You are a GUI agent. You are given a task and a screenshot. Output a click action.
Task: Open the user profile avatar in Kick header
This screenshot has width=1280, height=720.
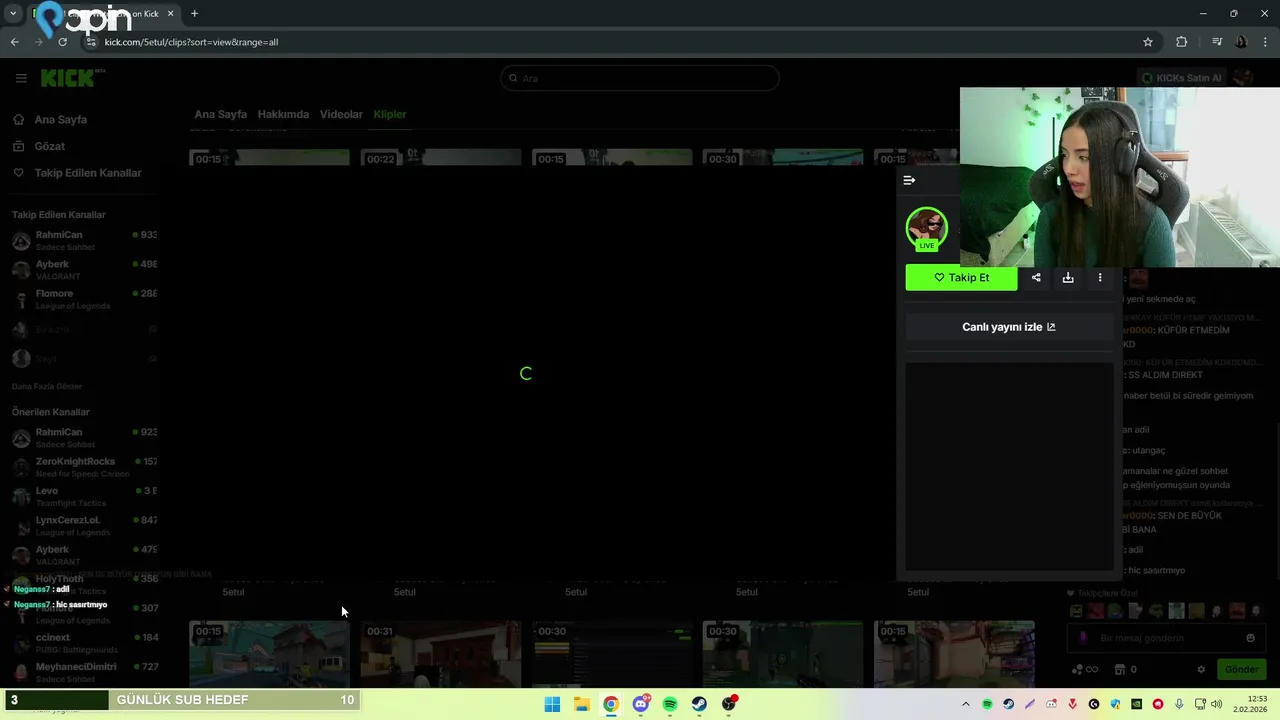(x=1243, y=78)
